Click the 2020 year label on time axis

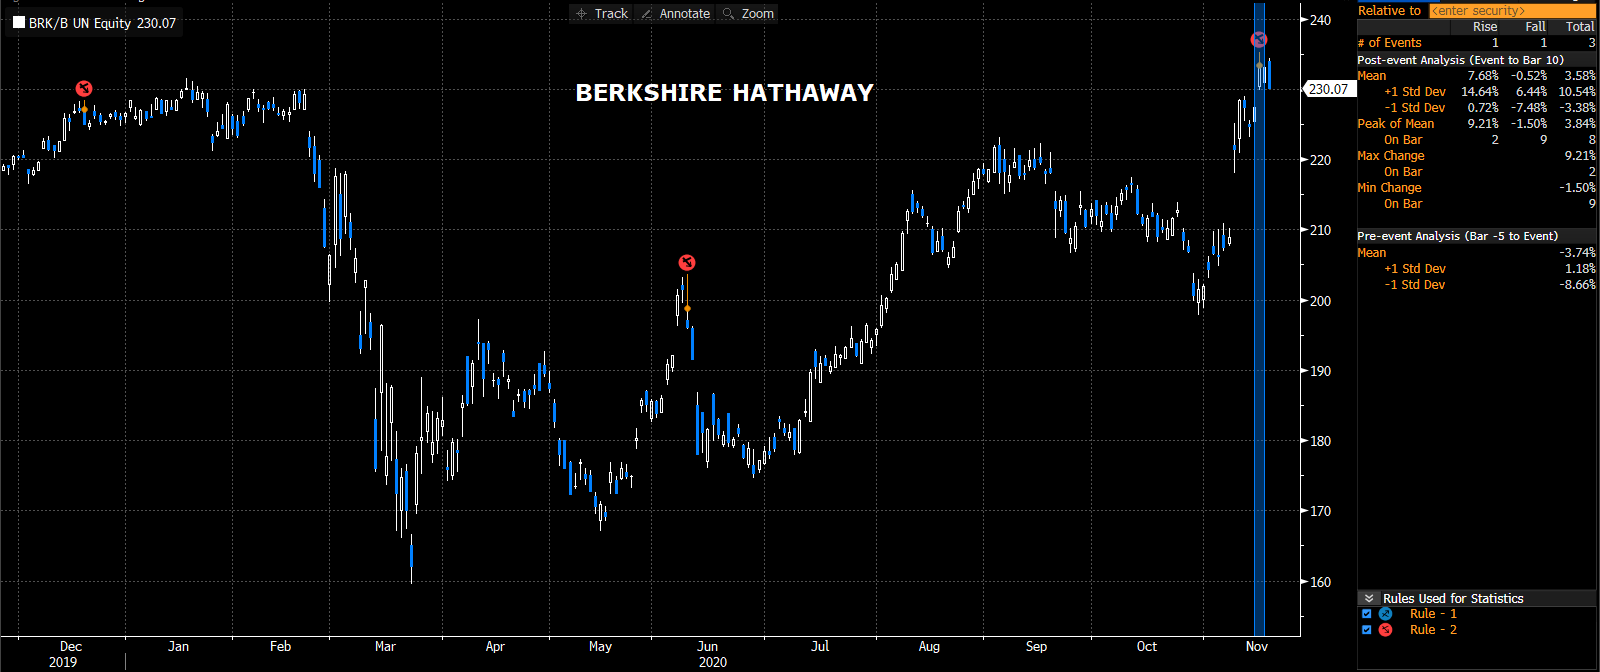(x=713, y=662)
